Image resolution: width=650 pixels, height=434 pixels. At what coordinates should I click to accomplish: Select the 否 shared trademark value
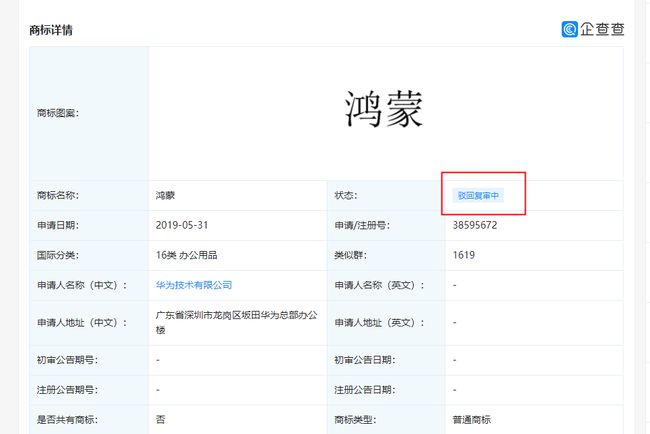[160, 419]
